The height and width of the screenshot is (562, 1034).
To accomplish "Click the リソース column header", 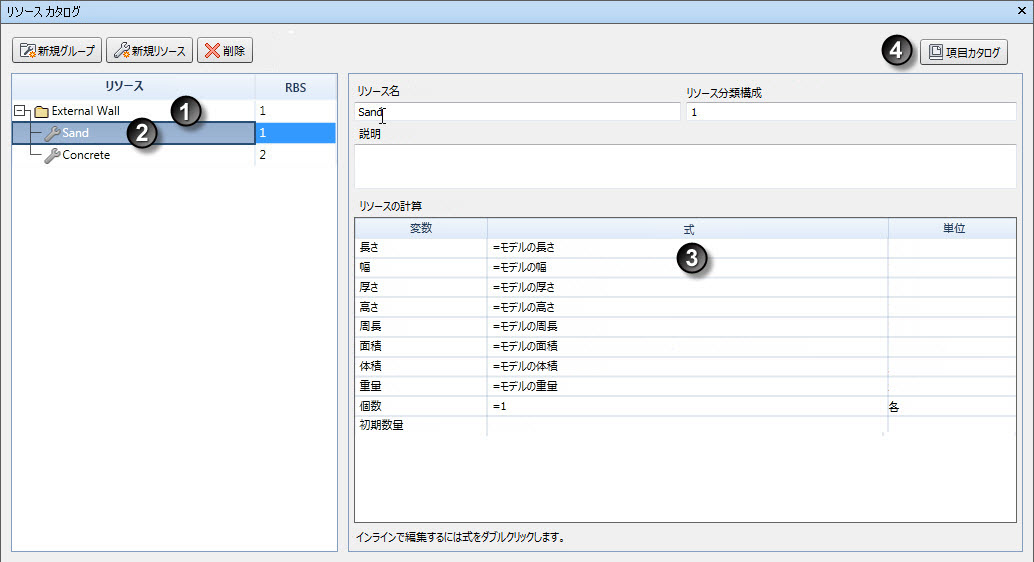I will click(x=133, y=86).
